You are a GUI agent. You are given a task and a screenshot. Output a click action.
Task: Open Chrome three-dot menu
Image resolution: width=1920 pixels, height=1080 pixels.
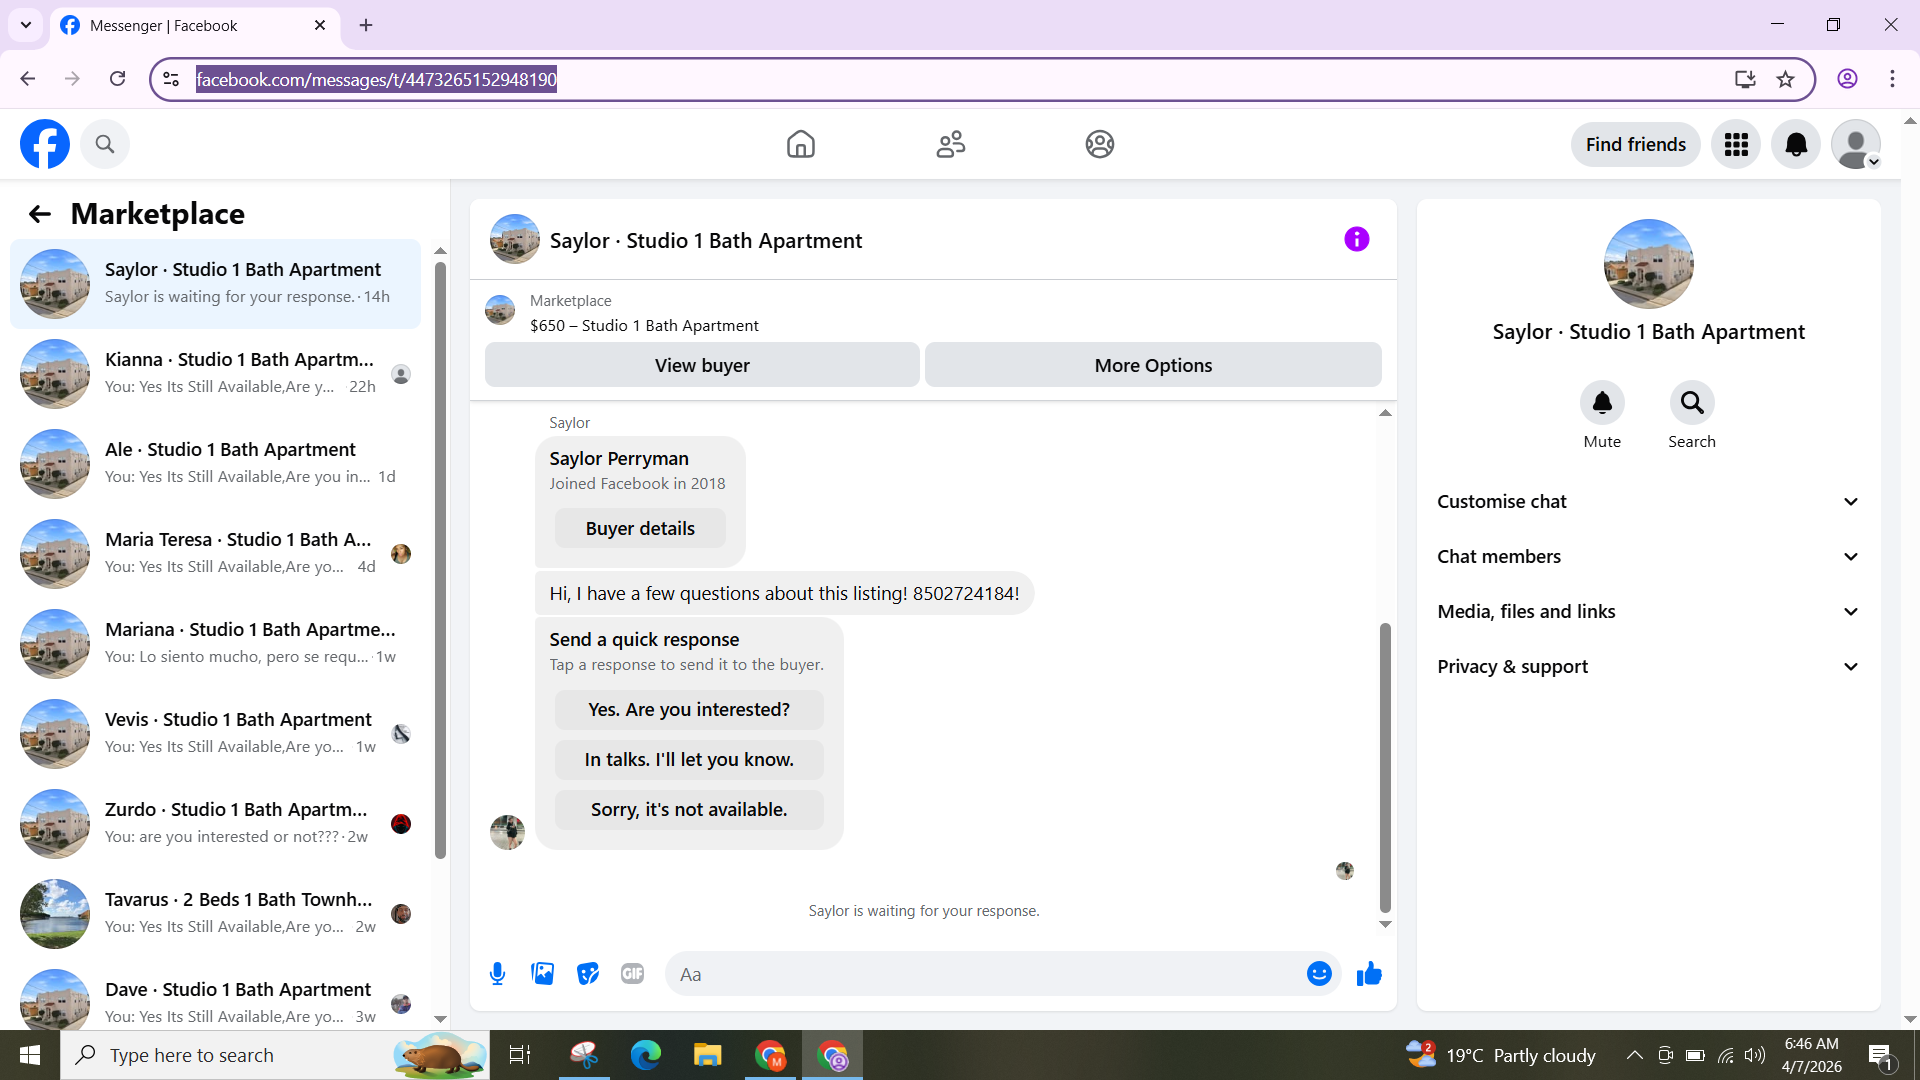click(1892, 79)
